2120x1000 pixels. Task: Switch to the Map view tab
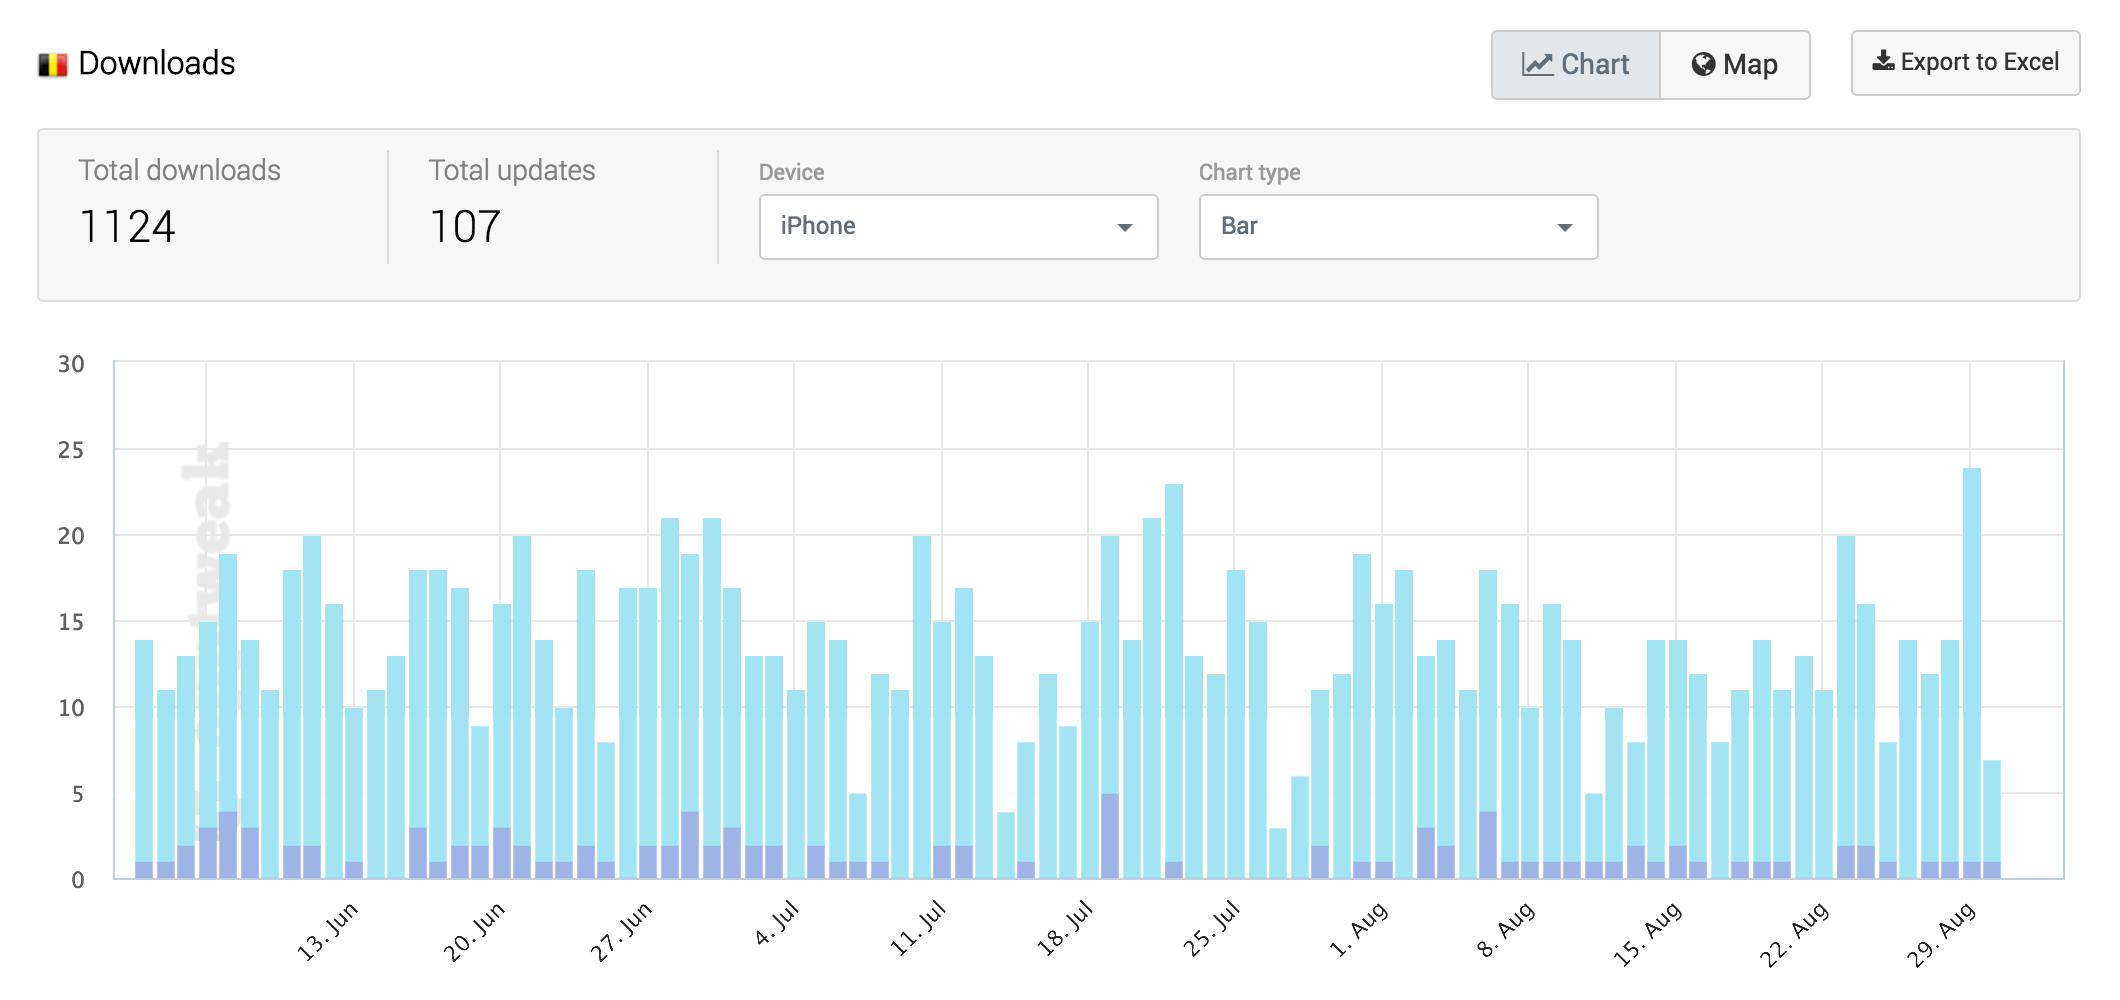pos(1735,65)
